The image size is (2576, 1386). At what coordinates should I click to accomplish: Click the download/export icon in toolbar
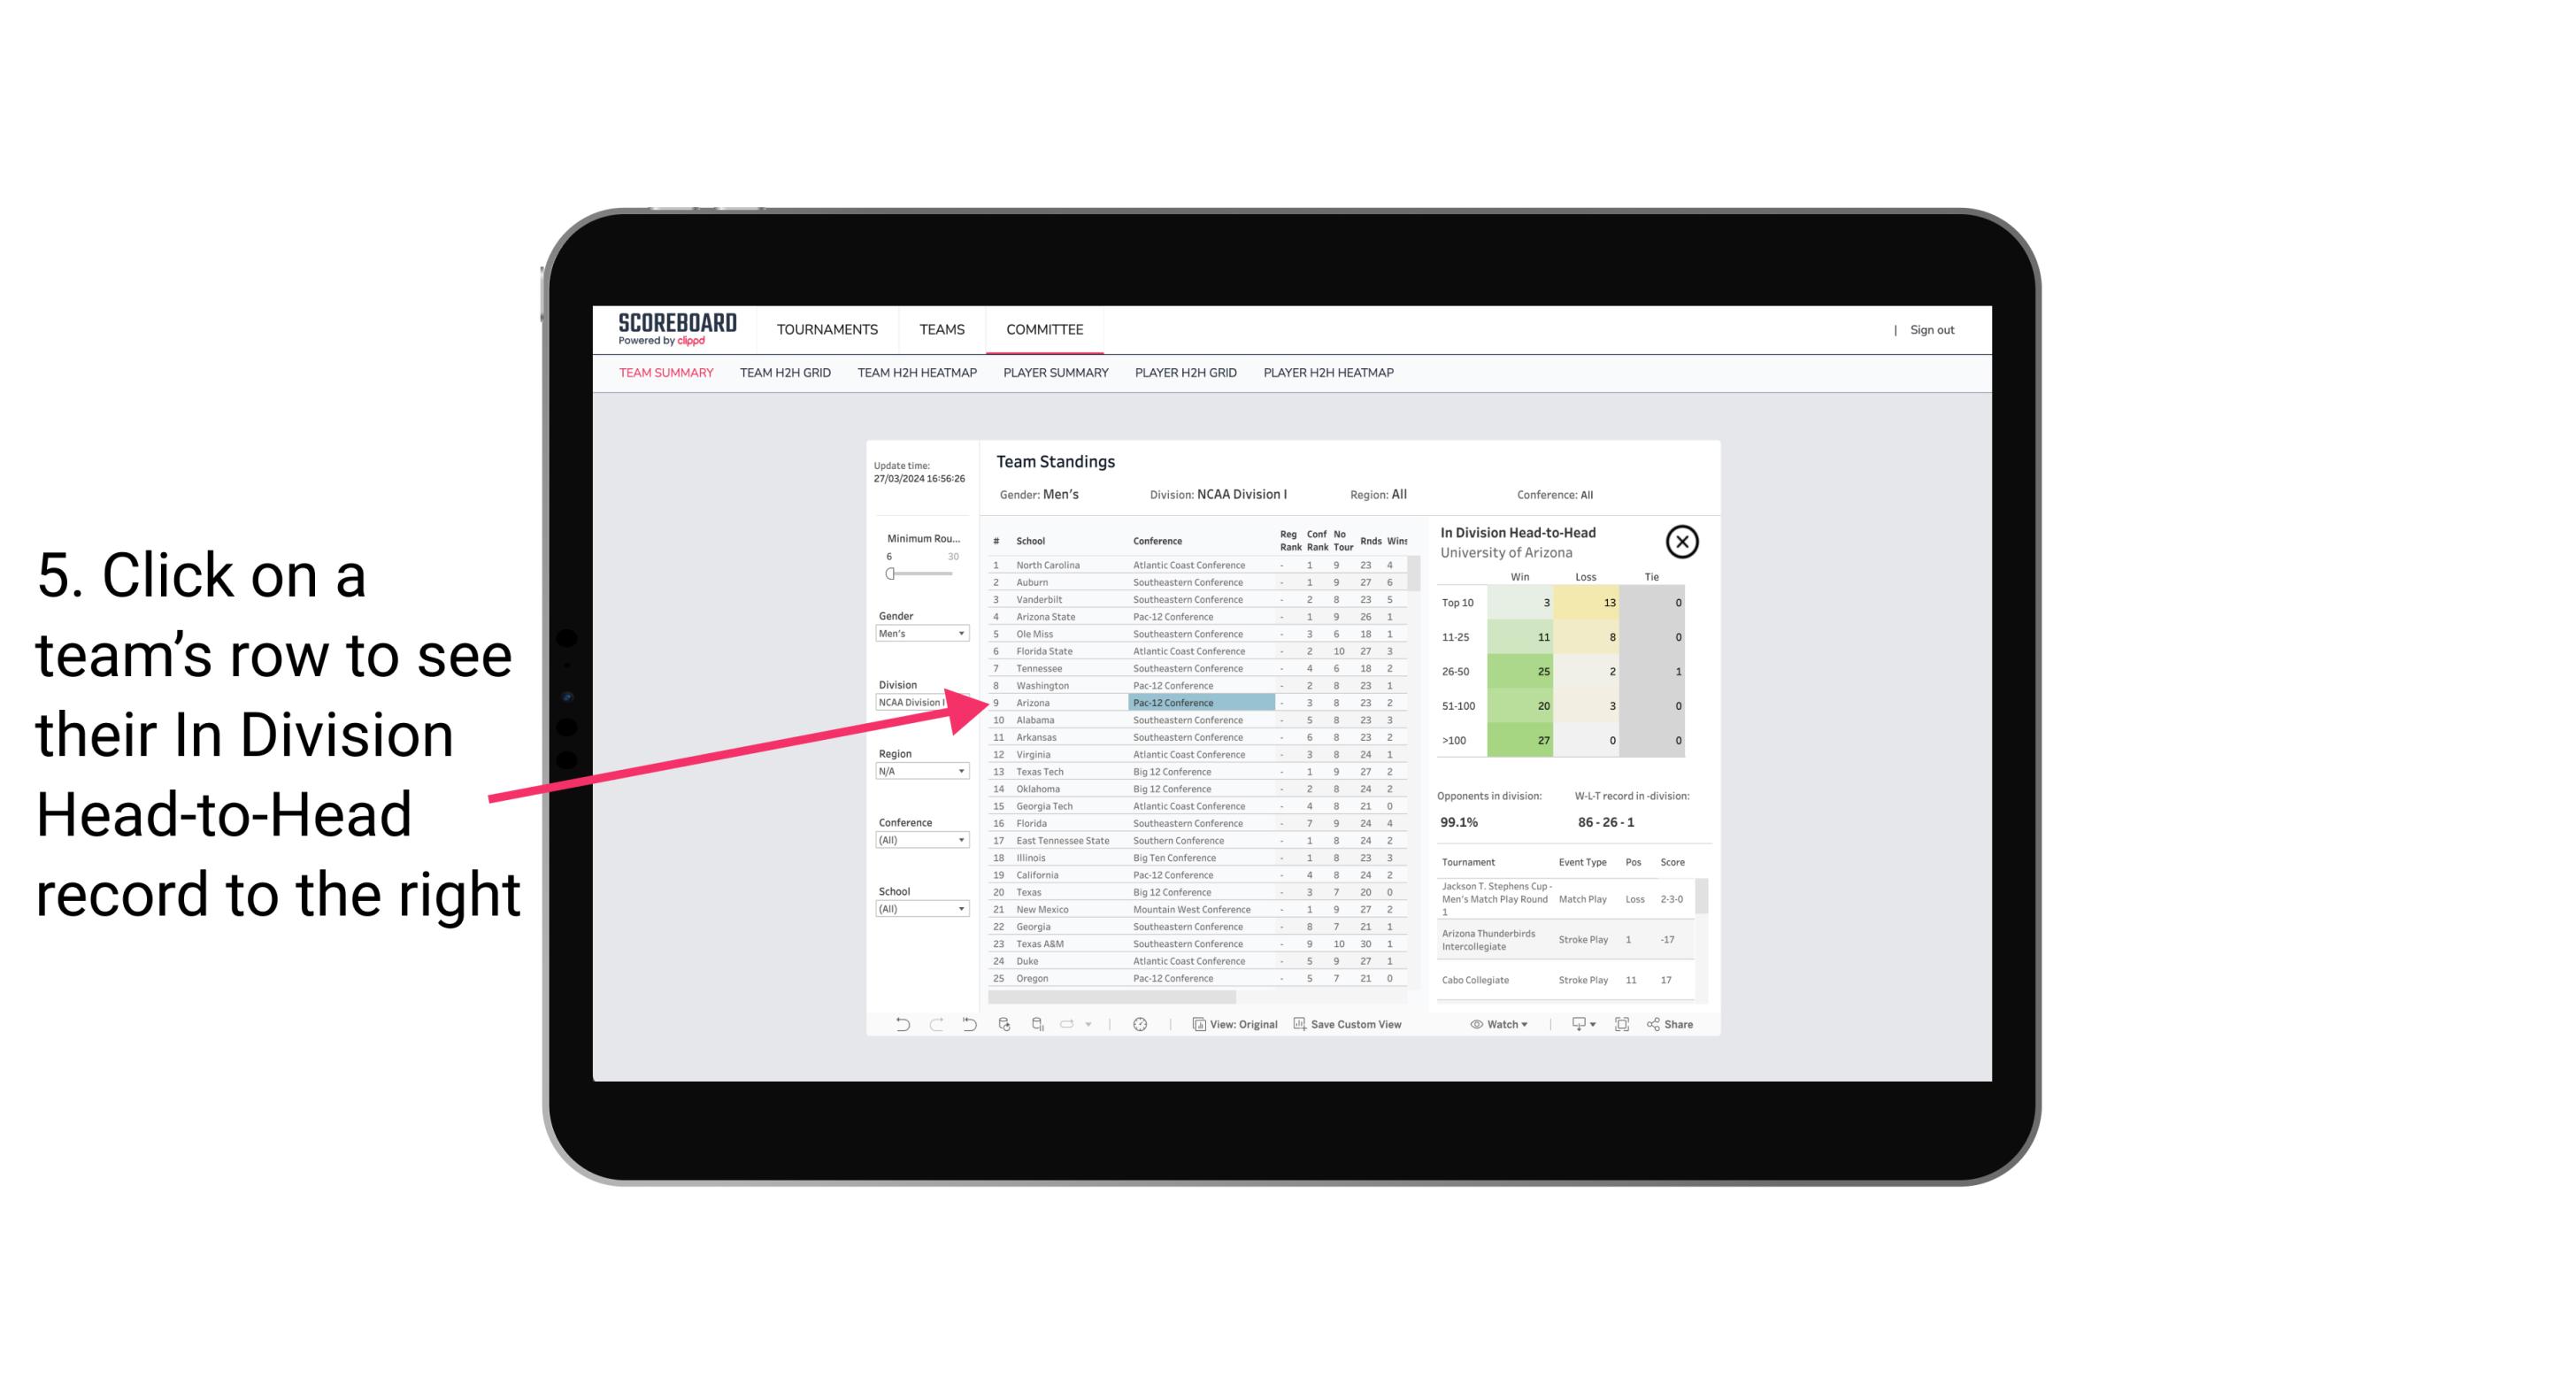[1573, 1024]
